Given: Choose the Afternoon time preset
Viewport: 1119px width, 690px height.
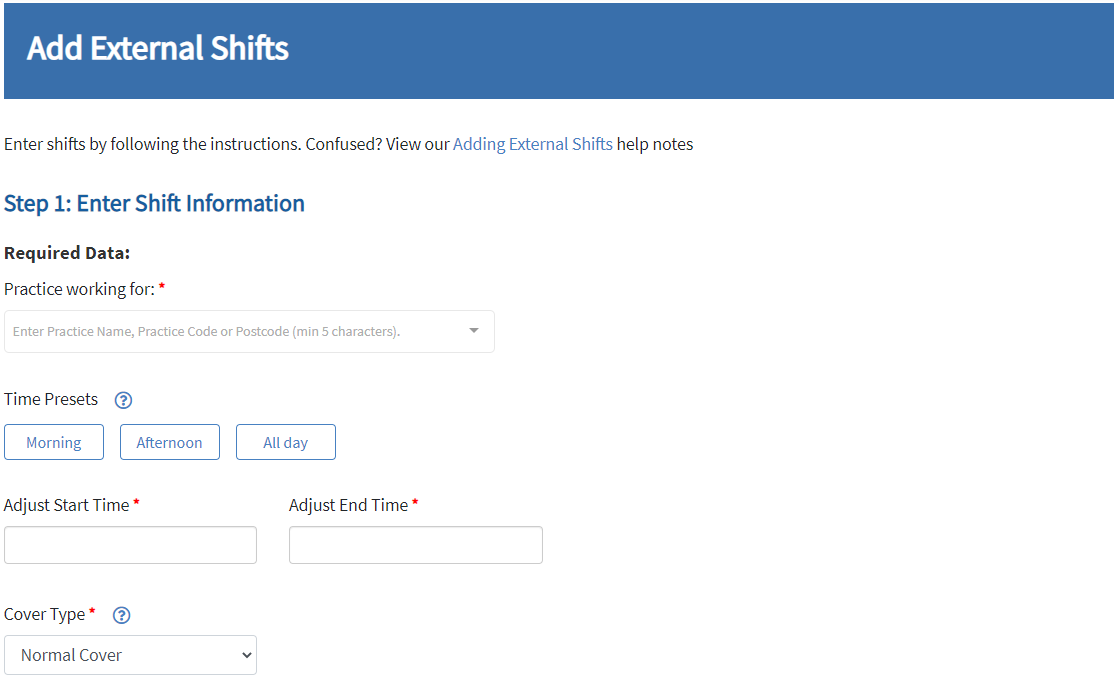Looking at the screenshot, I should pos(170,443).
